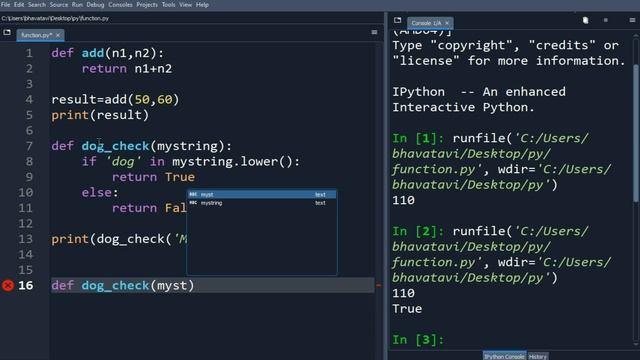Image resolution: width=640 pixels, height=360 pixels.
Task: Open the Help menu
Action: tap(202, 4)
